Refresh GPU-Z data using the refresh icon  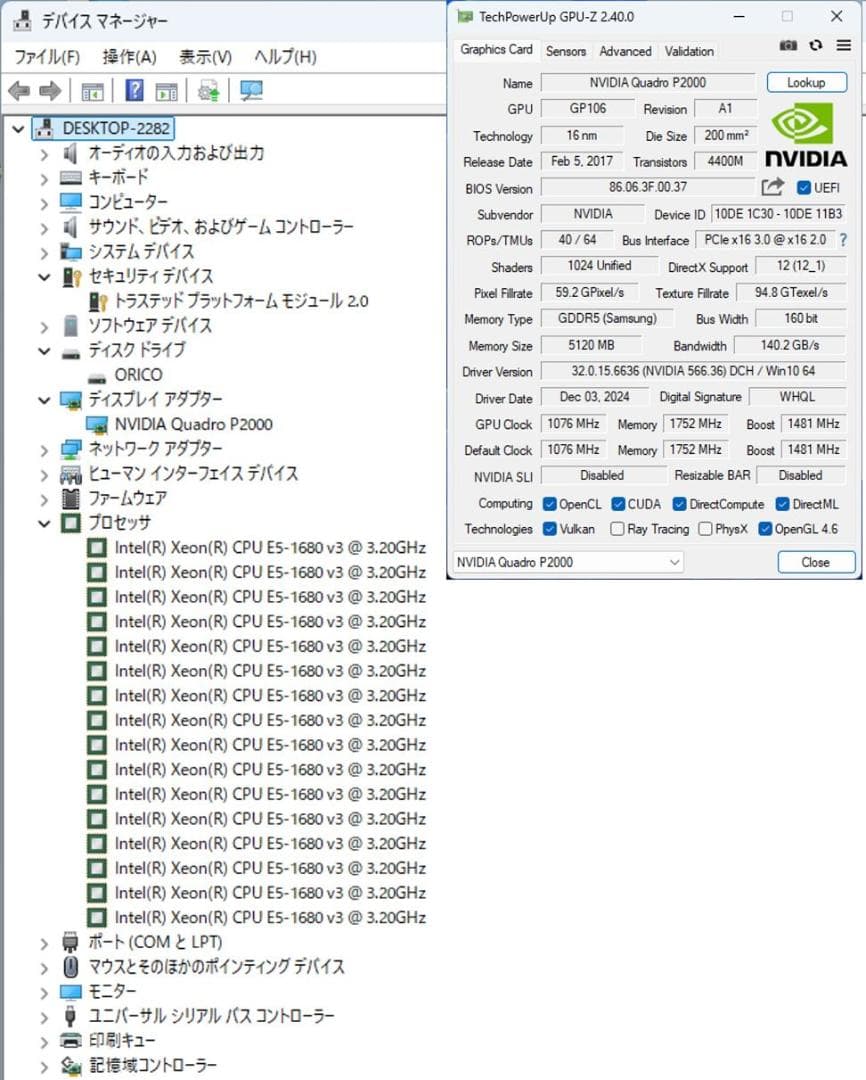point(814,45)
